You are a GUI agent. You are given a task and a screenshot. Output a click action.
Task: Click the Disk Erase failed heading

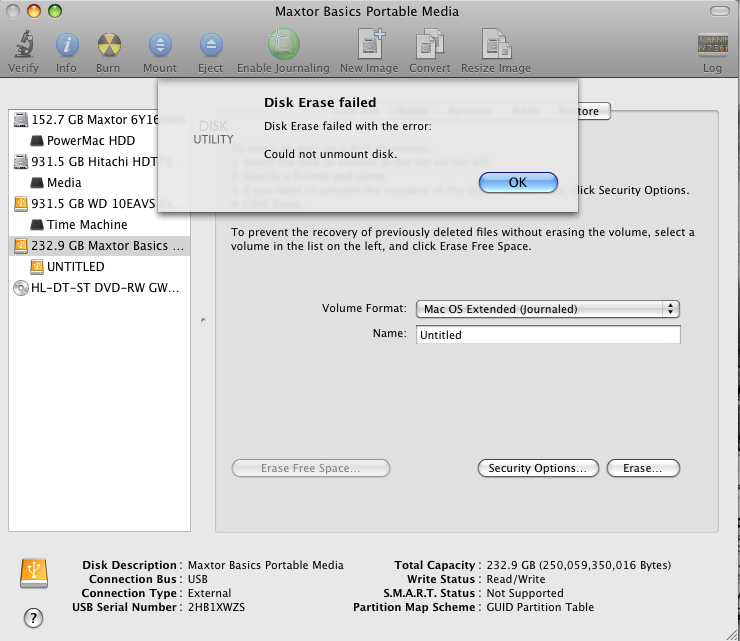[320, 102]
